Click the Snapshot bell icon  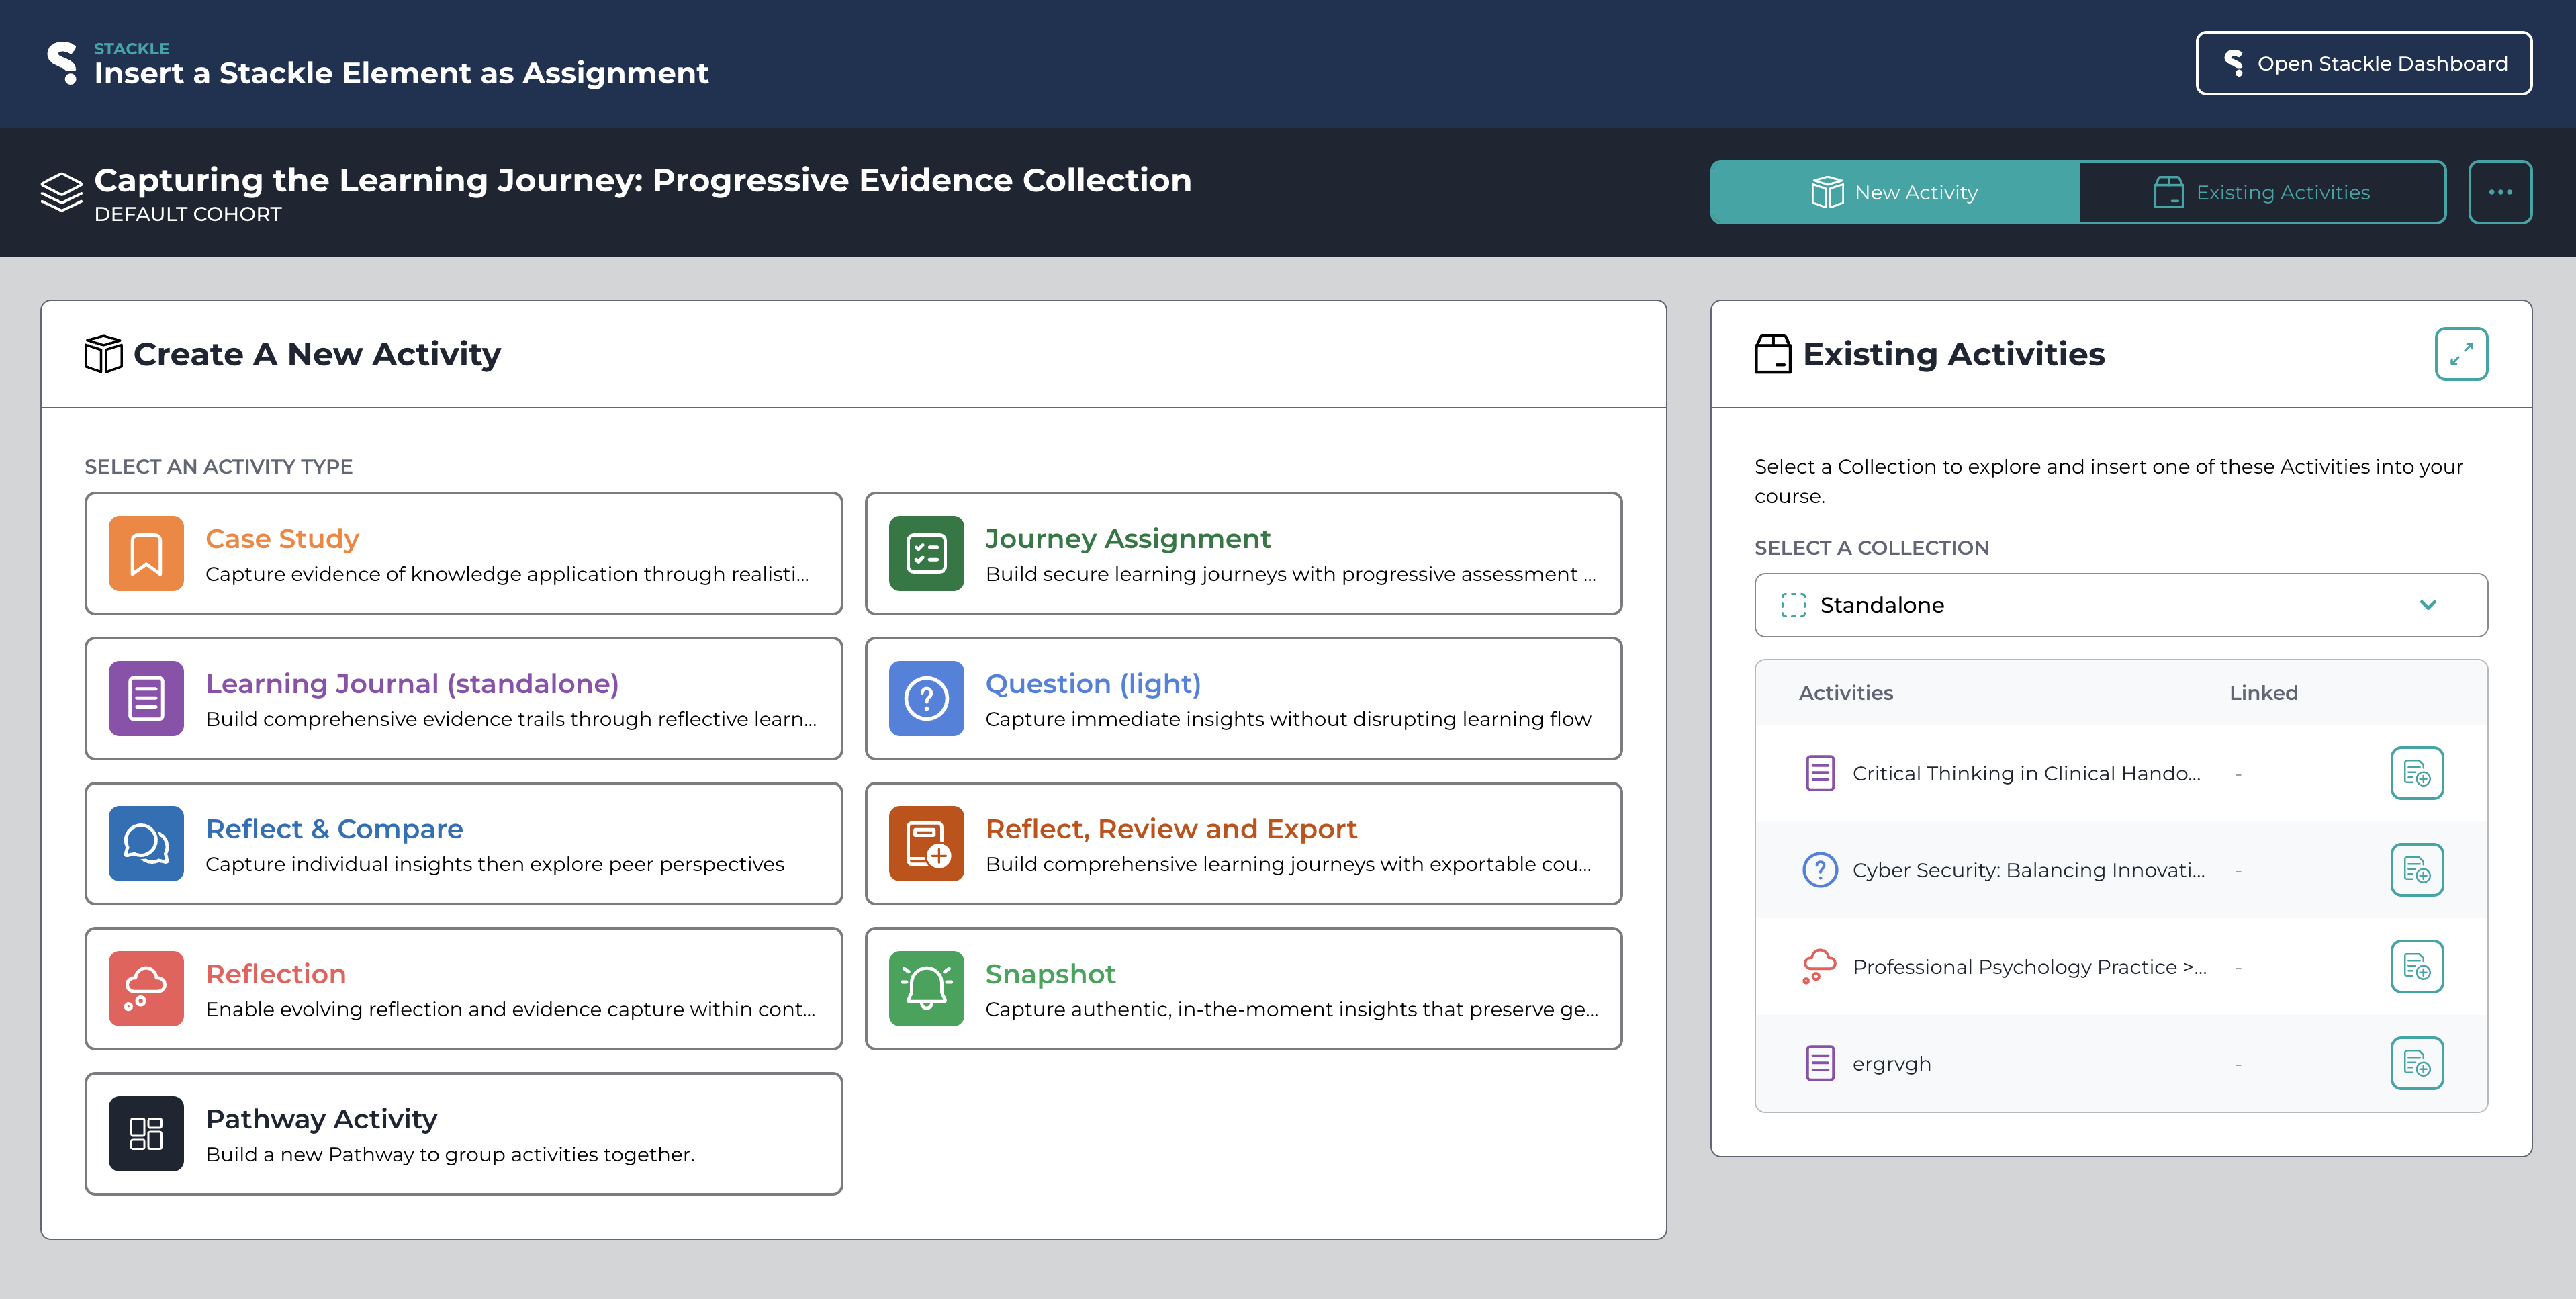coord(926,988)
